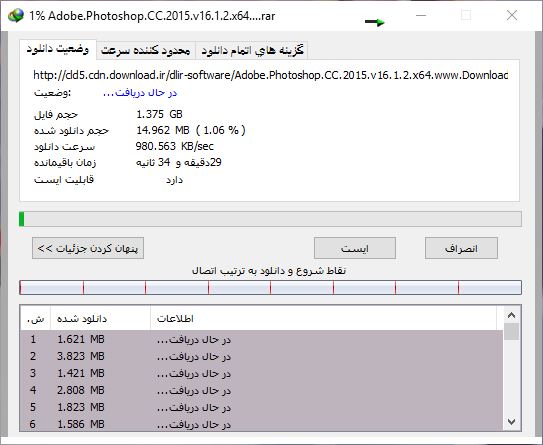This screenshot has height=445, width=543.
Task: Switch to the وضعیت دانلود tab
Action: (58, 50)
